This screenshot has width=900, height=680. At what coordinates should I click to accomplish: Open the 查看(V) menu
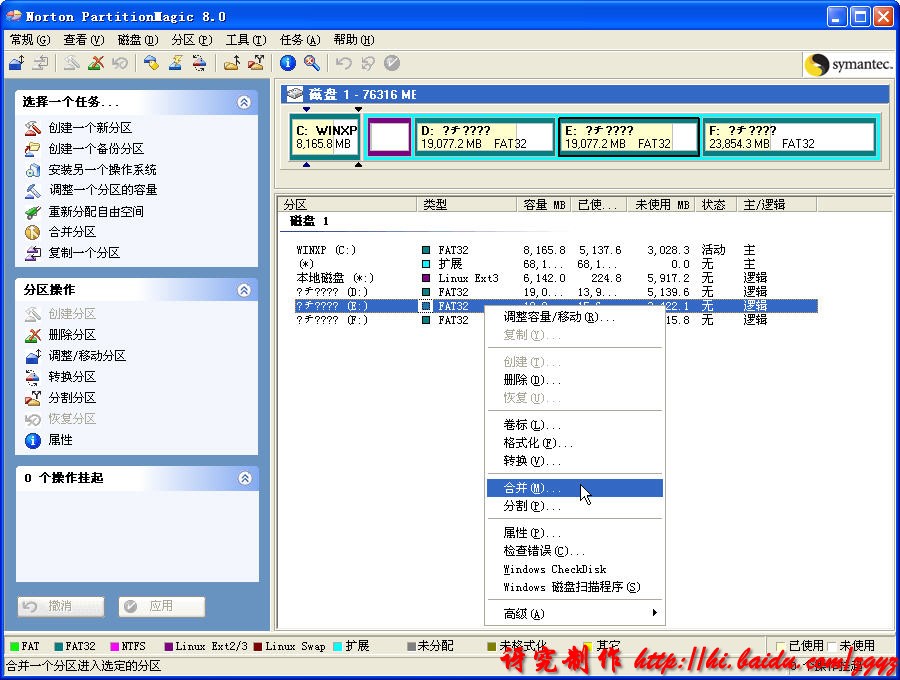[x=84, y=40]
